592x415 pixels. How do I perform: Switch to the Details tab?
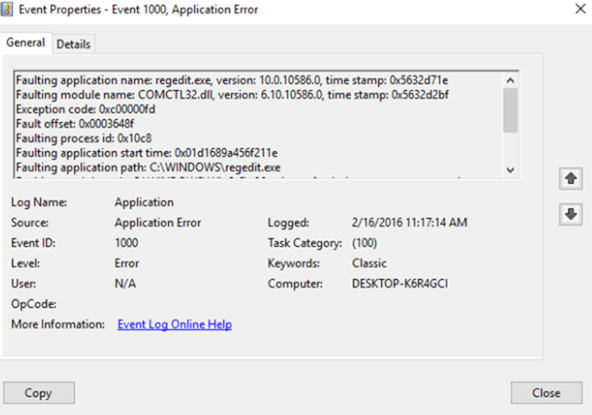tap(73, 44)
